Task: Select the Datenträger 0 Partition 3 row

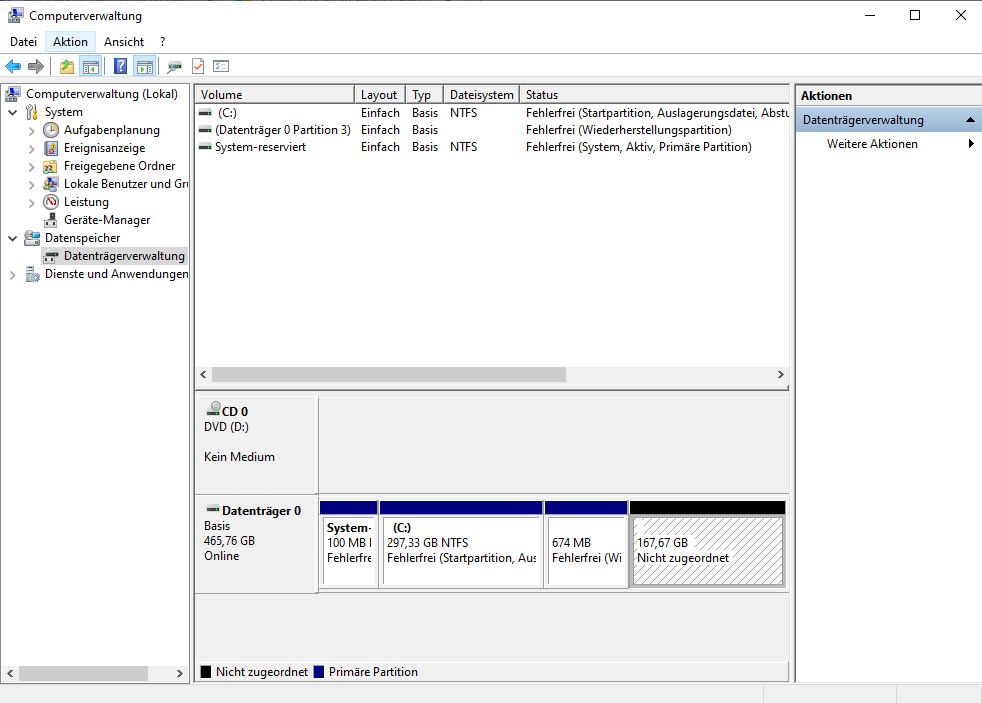Action: (492, 130)
